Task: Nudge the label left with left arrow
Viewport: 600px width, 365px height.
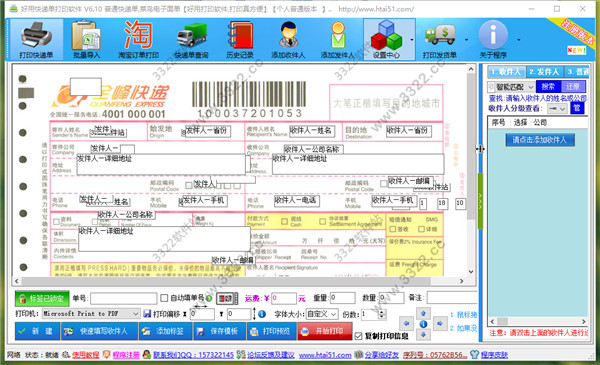Action: click(406, 324)
